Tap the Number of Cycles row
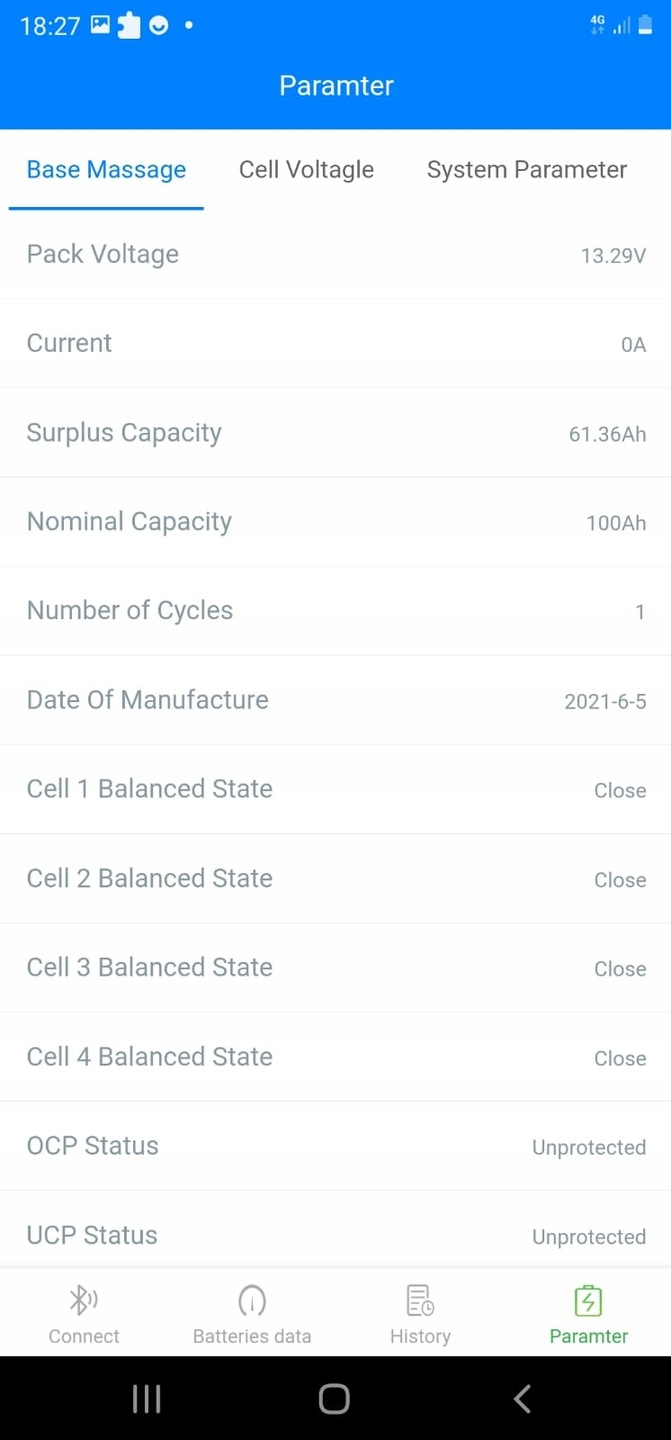The width and height of the screenshot is (671, 1440). click(x=335, y=611)
